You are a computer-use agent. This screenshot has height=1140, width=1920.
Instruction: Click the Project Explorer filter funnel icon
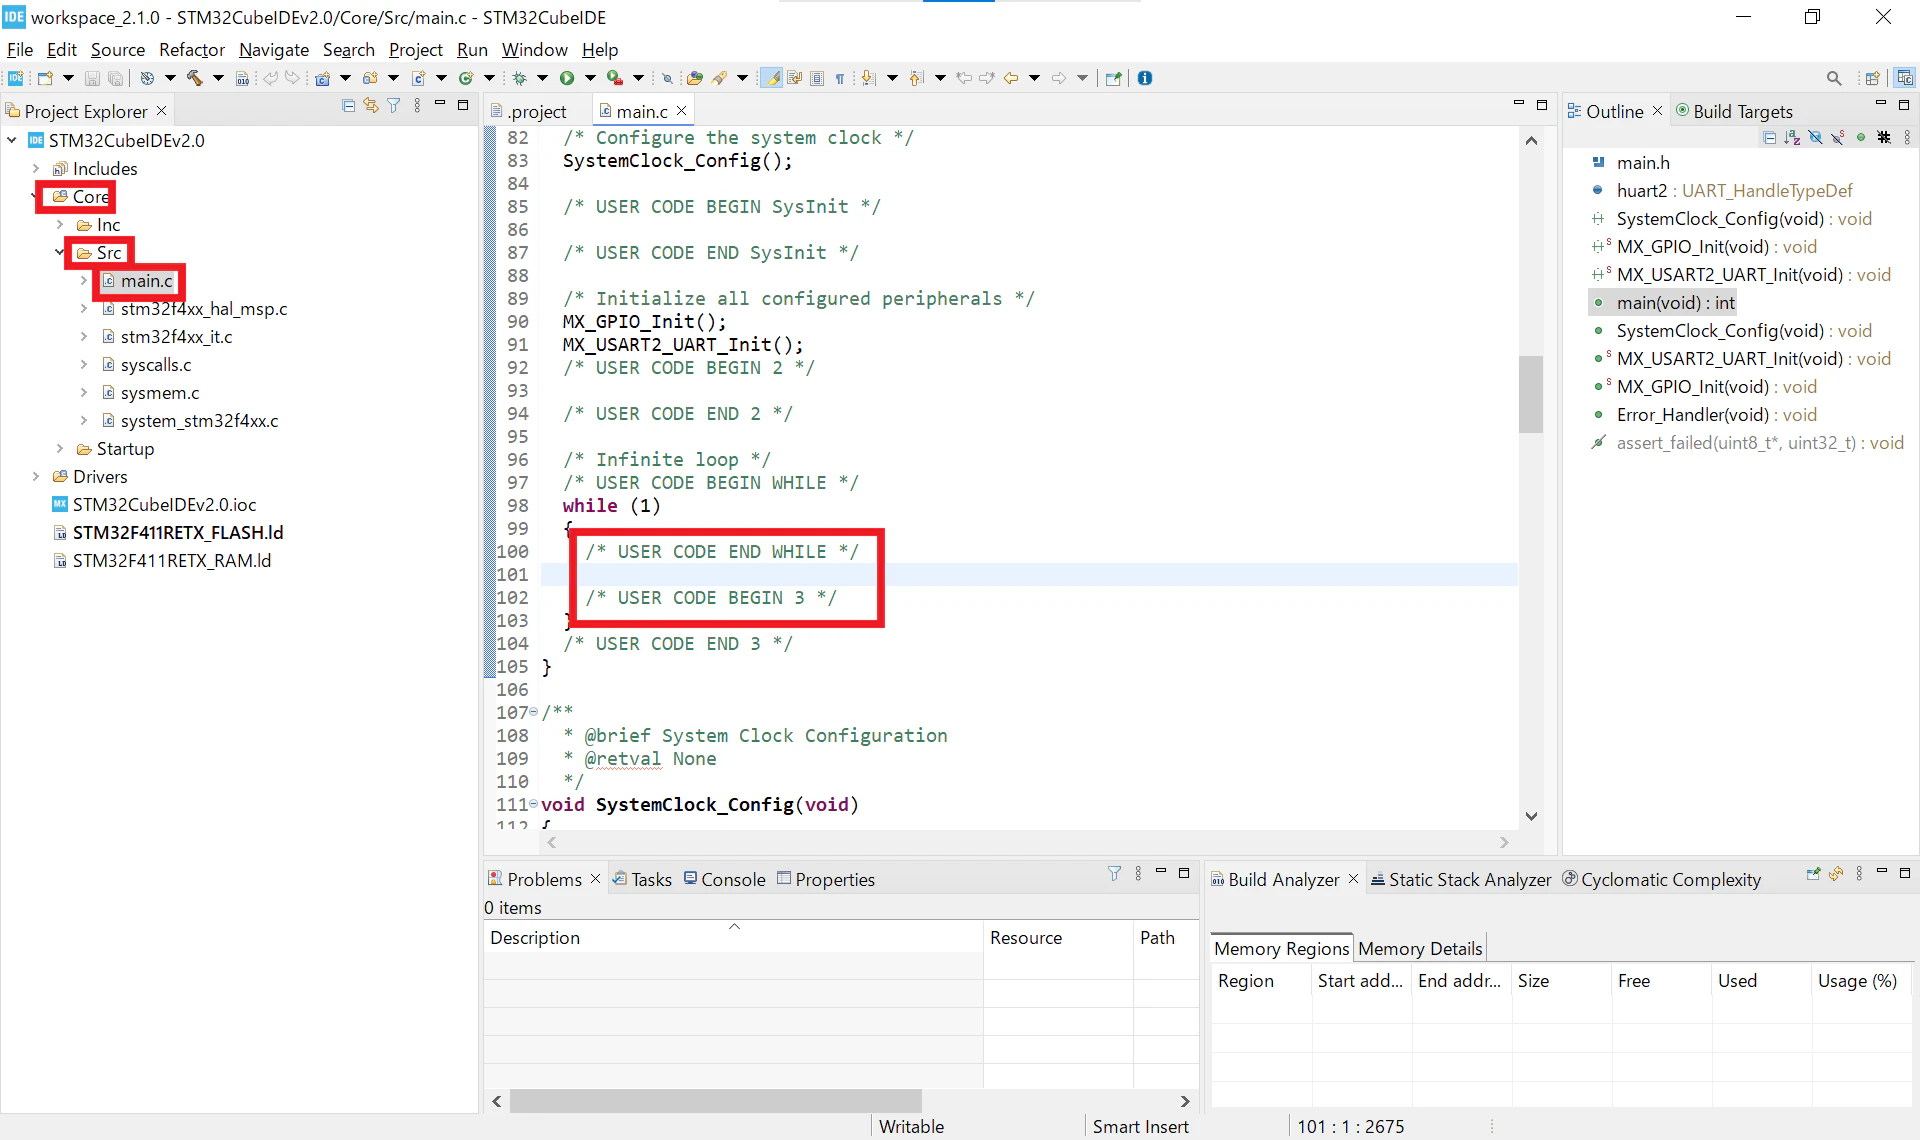pos(394,106)
